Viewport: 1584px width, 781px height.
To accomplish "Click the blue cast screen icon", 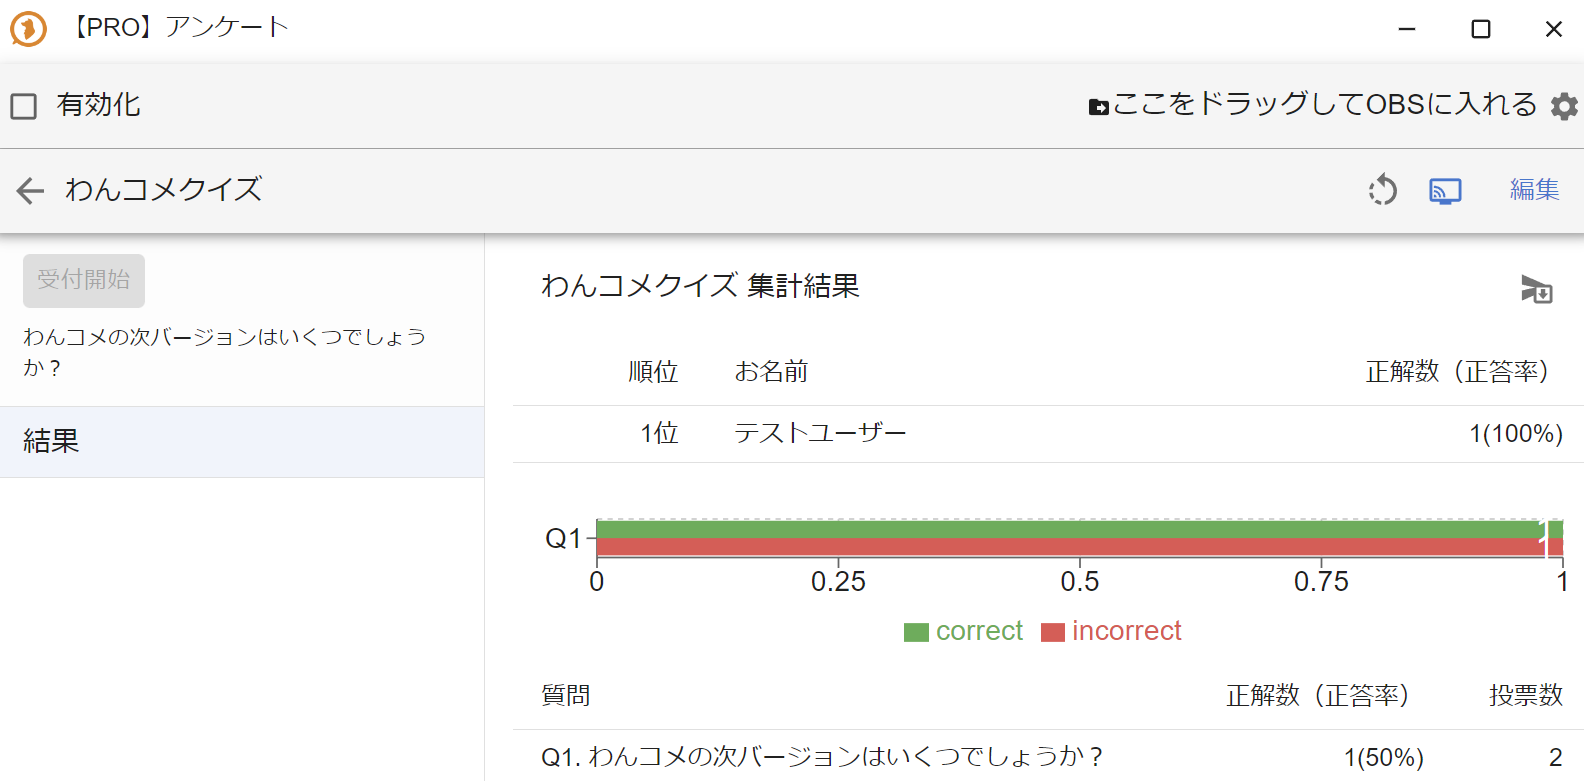I will click(x=1445, y=190).
